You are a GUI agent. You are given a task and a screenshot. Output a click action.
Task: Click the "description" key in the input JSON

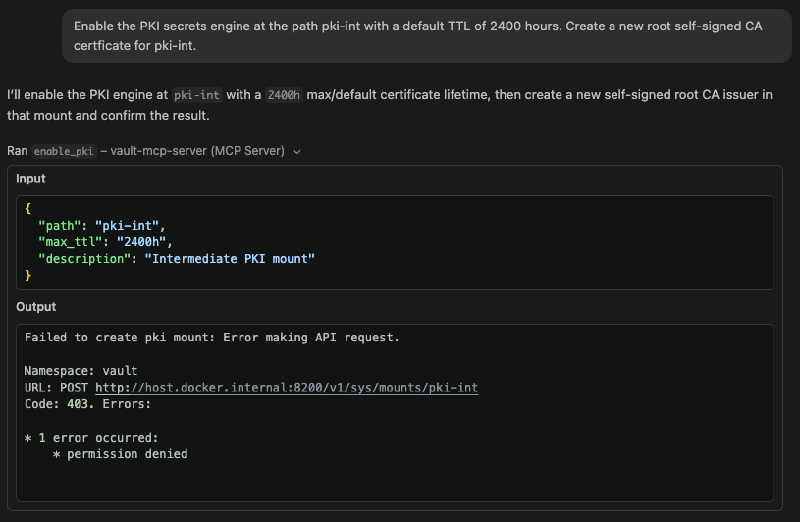click(x=87, y=259)
